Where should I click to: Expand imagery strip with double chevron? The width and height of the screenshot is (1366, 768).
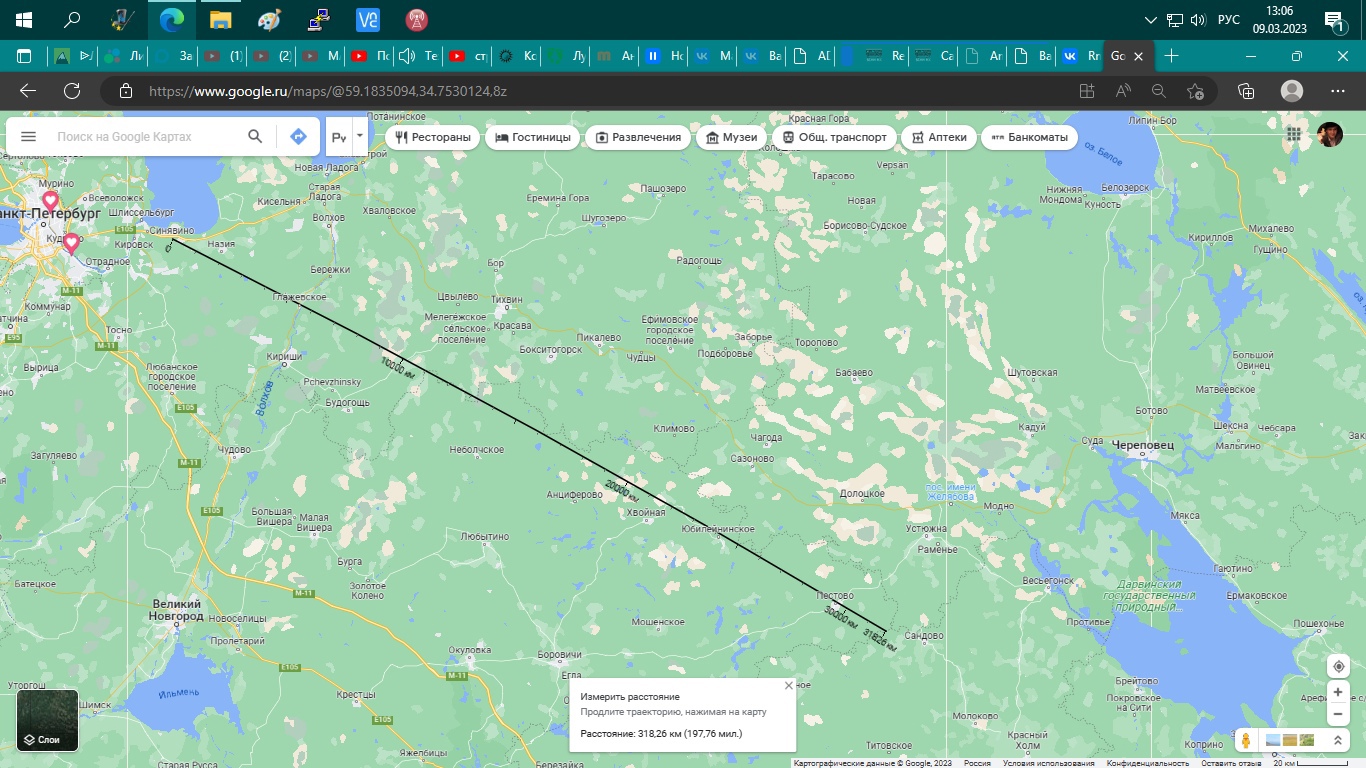(x=1337, y=740)
